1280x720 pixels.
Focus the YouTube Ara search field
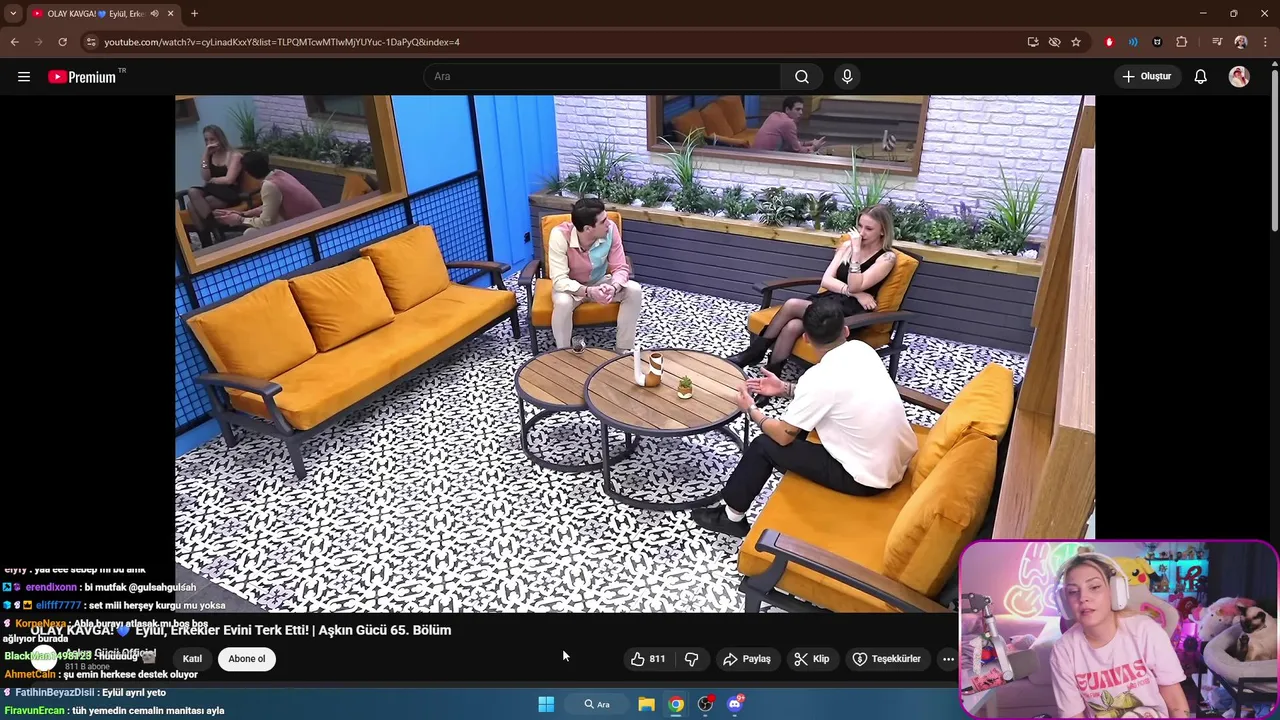(603, 76)
